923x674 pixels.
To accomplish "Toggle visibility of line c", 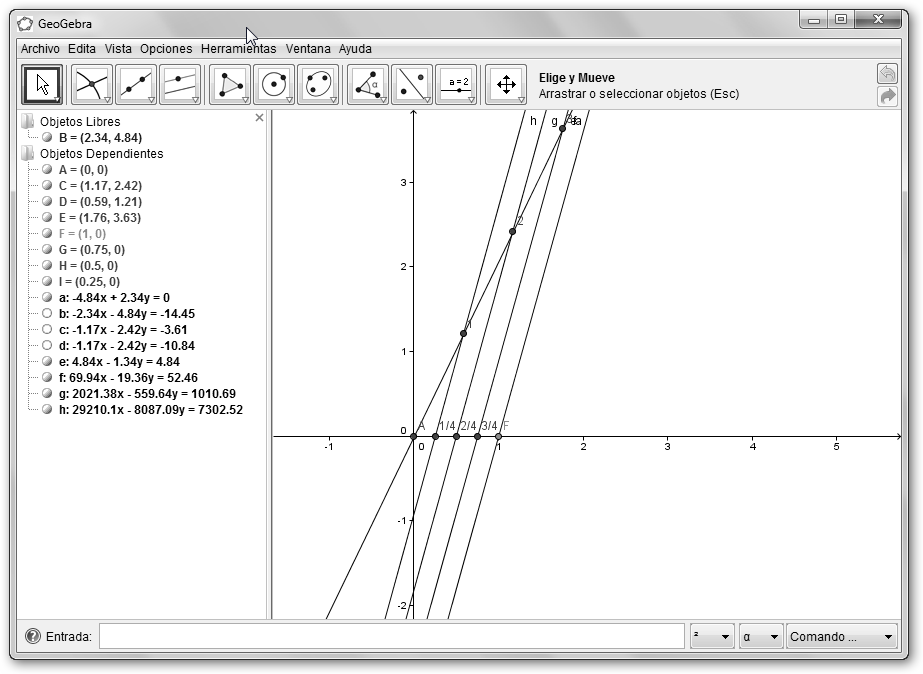I will click(x=47, y=330).
